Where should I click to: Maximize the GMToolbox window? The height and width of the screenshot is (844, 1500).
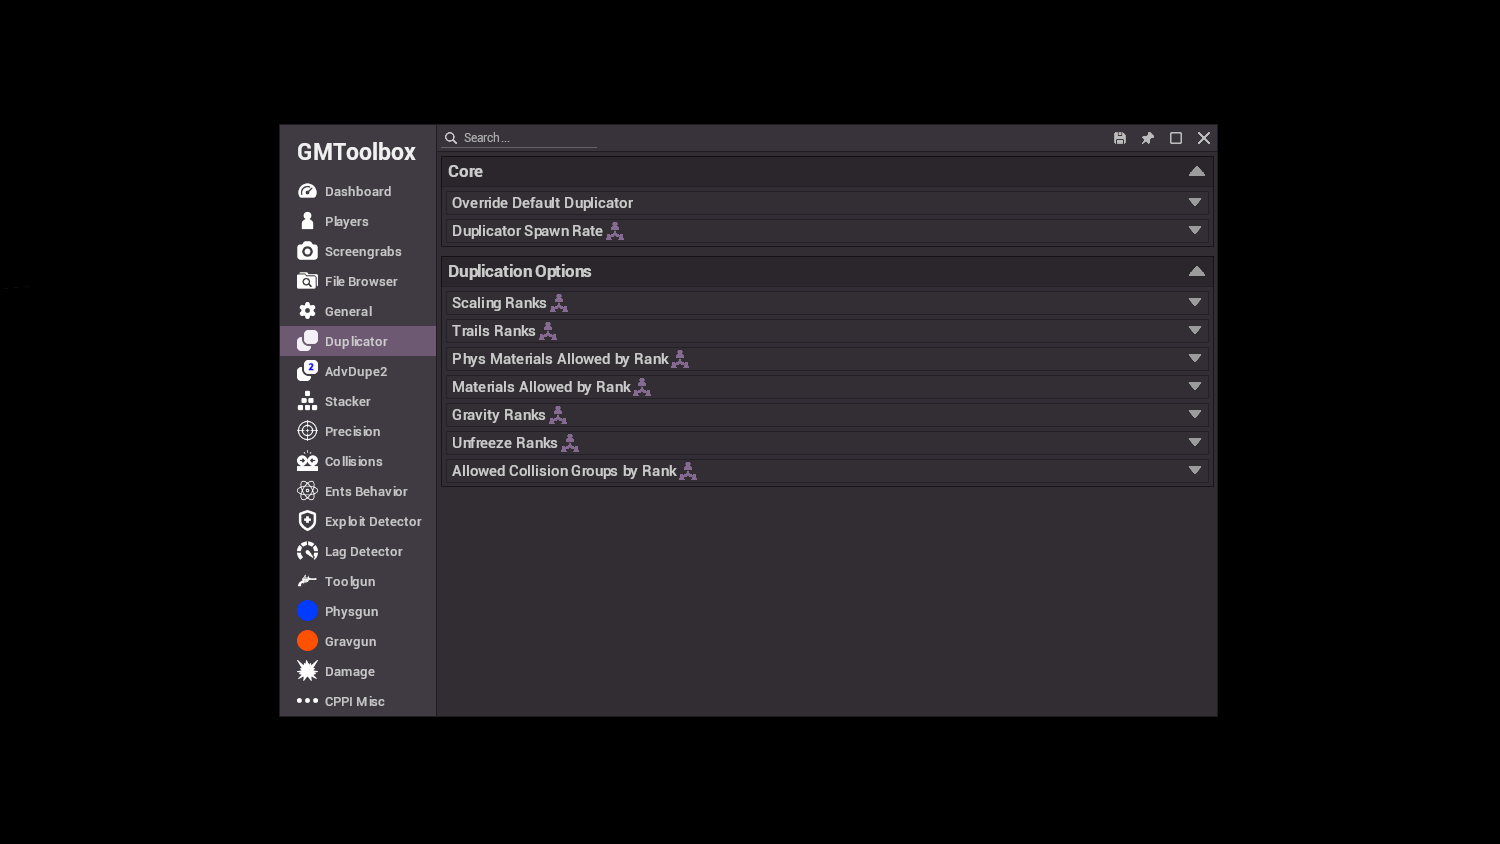[1176, 138]
